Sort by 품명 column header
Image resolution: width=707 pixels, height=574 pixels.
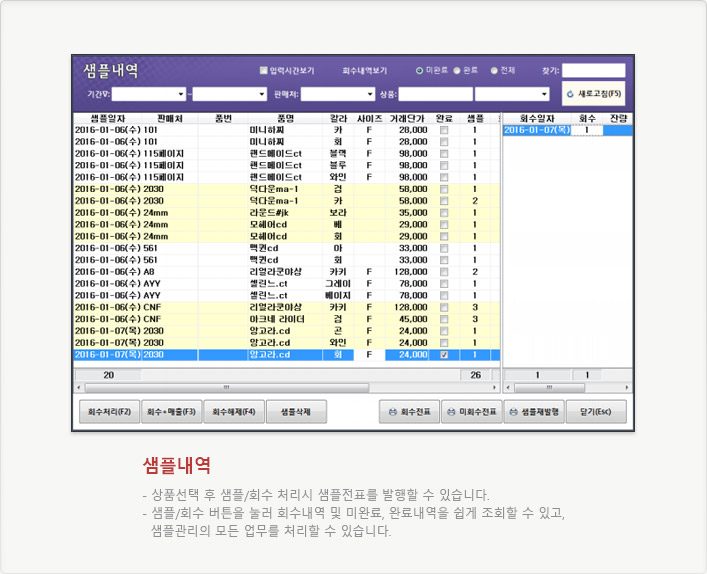[x=285, y=119]
